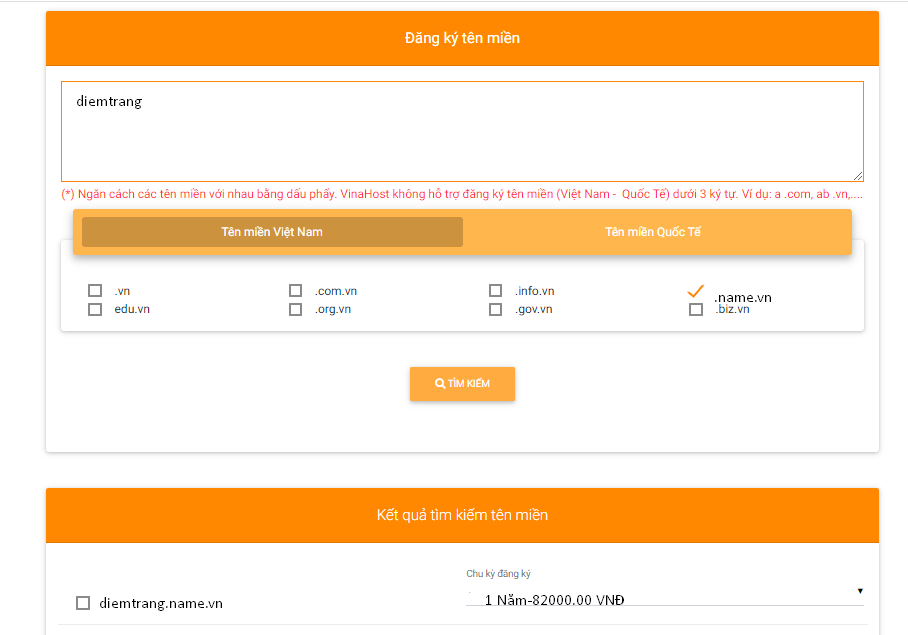The image size is (908, 635).
Task: Tick the .org.vn domain option
Action: [295, 309]
